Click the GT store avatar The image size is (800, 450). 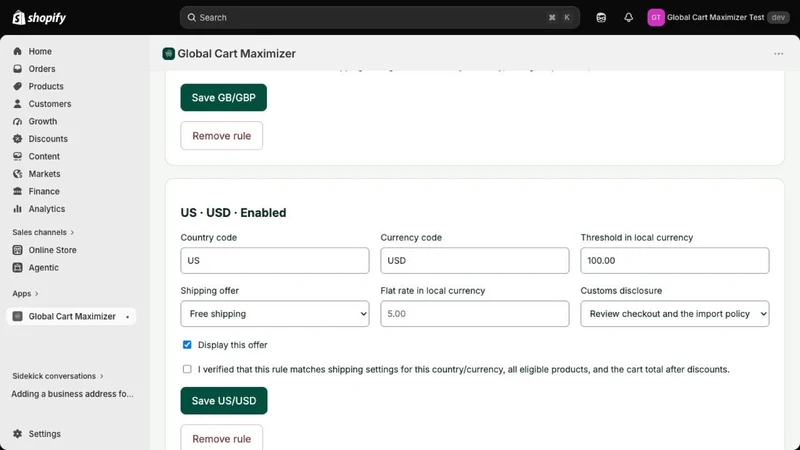click(x=656, y=17)
